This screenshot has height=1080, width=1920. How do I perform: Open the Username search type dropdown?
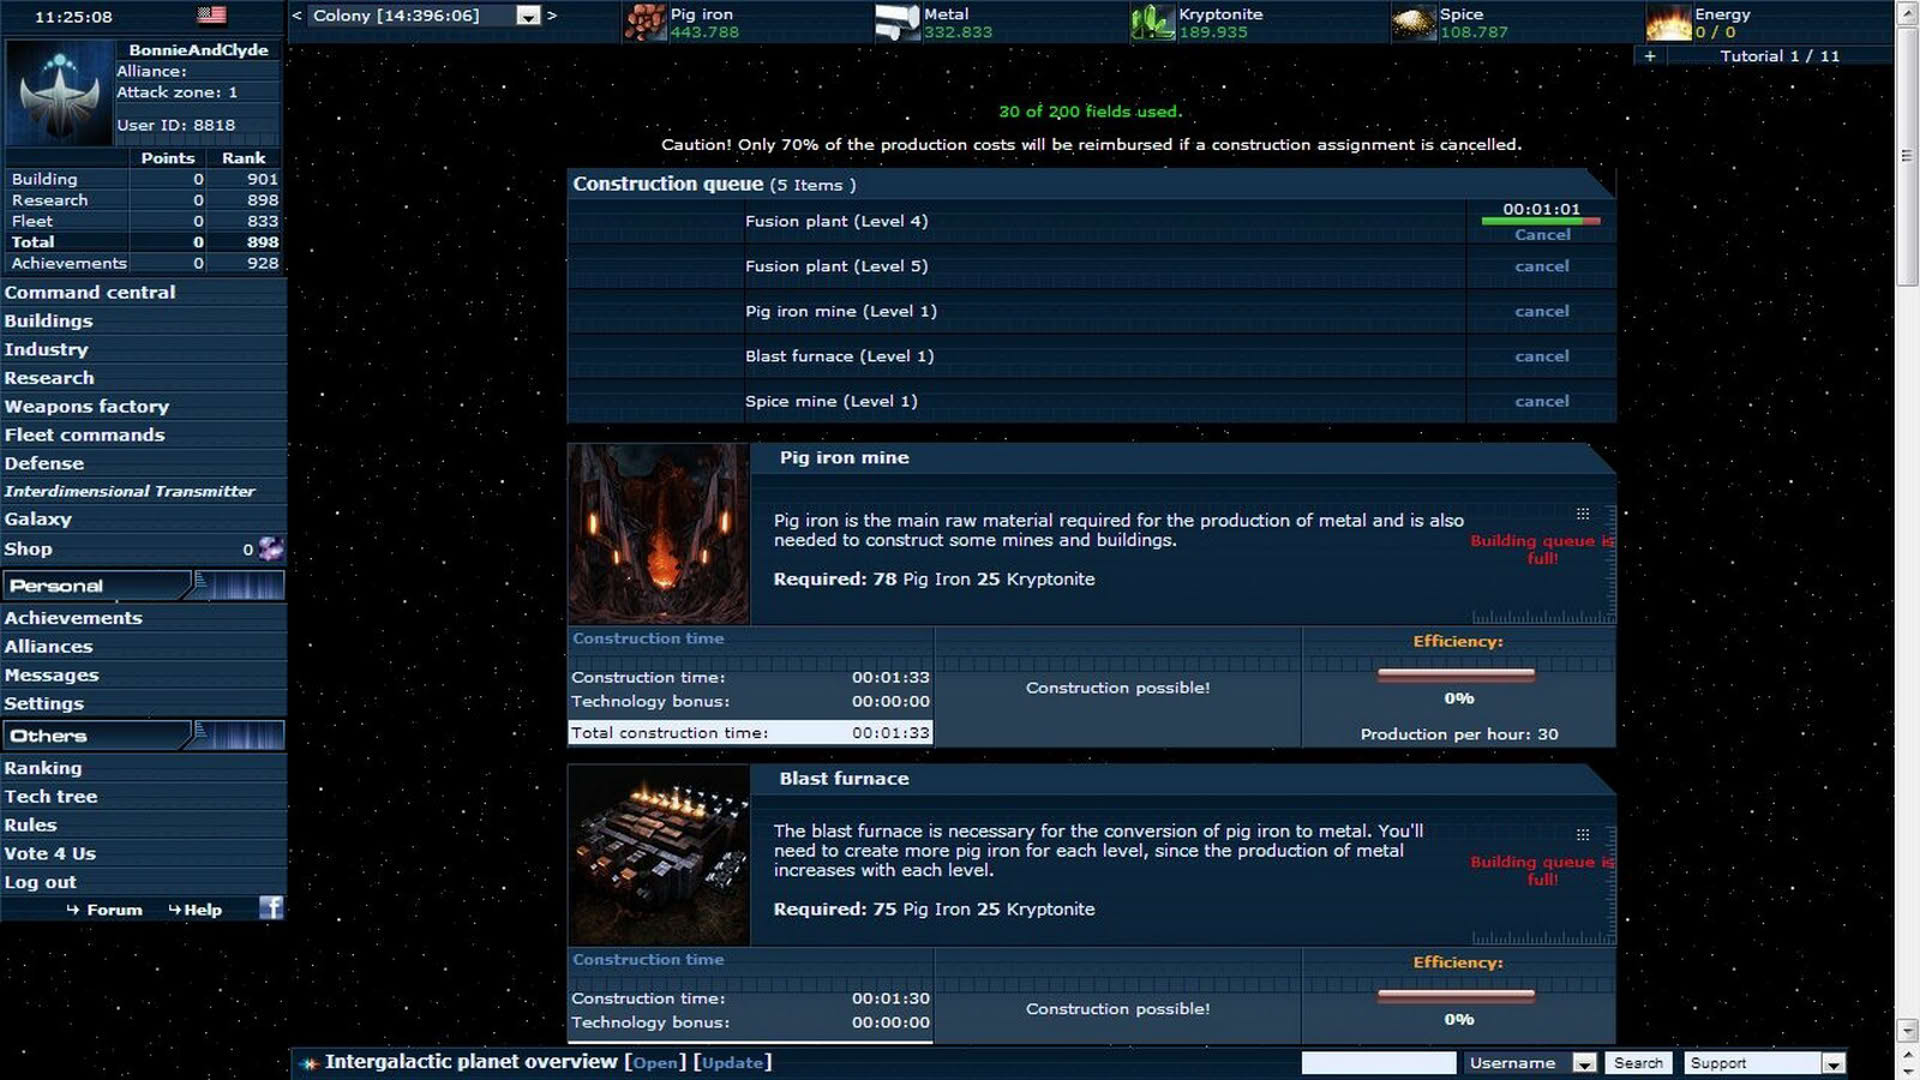point(1584,1064)
